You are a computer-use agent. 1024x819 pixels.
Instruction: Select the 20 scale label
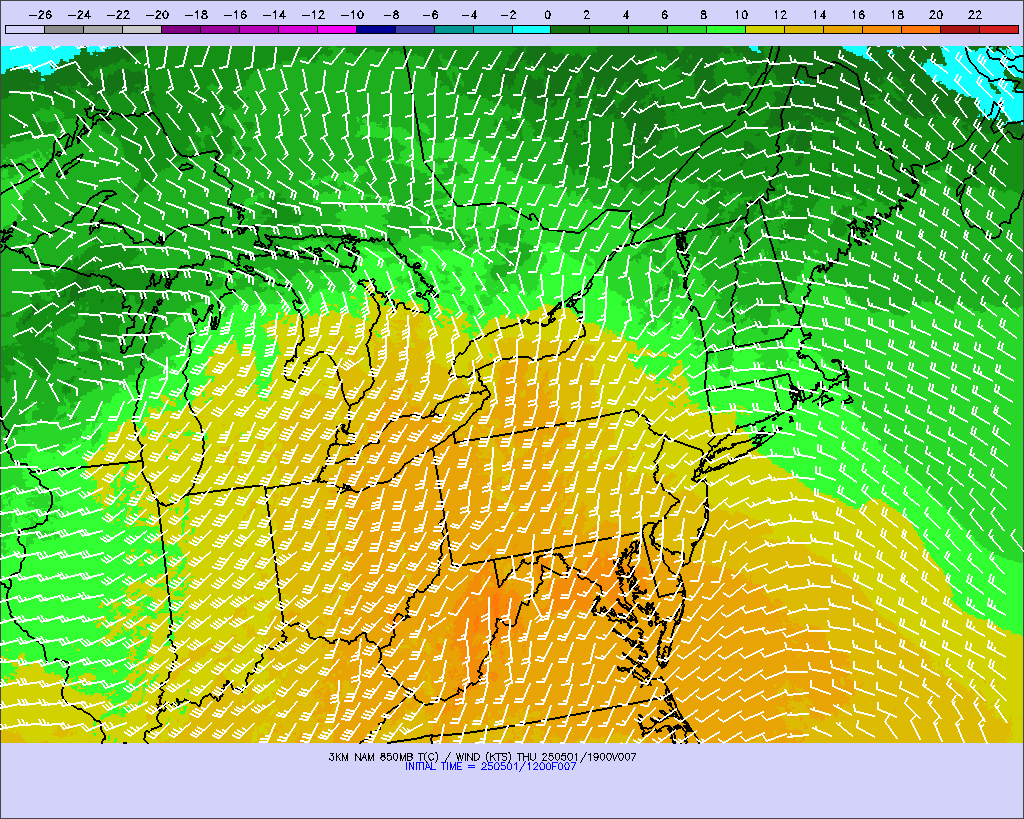(x=936, y=15)
